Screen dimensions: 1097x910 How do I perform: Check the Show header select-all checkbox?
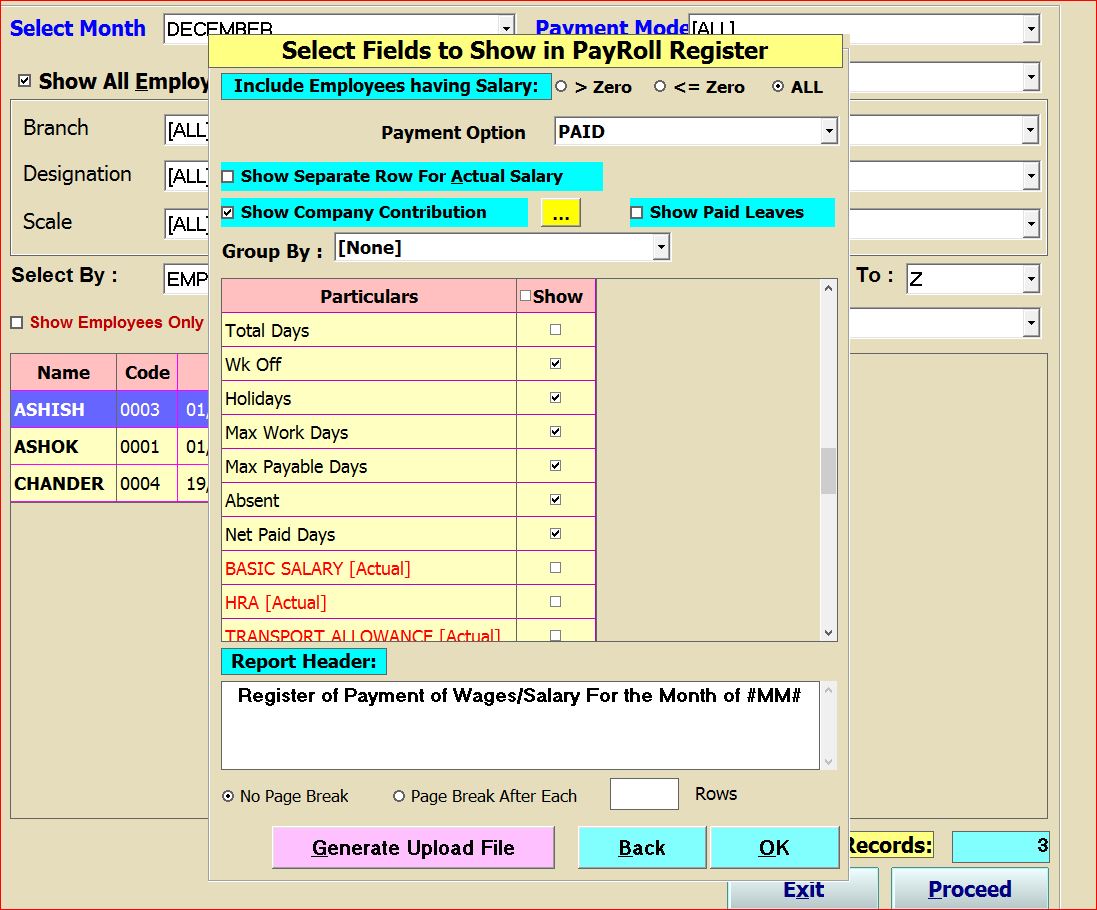point(526,296)
